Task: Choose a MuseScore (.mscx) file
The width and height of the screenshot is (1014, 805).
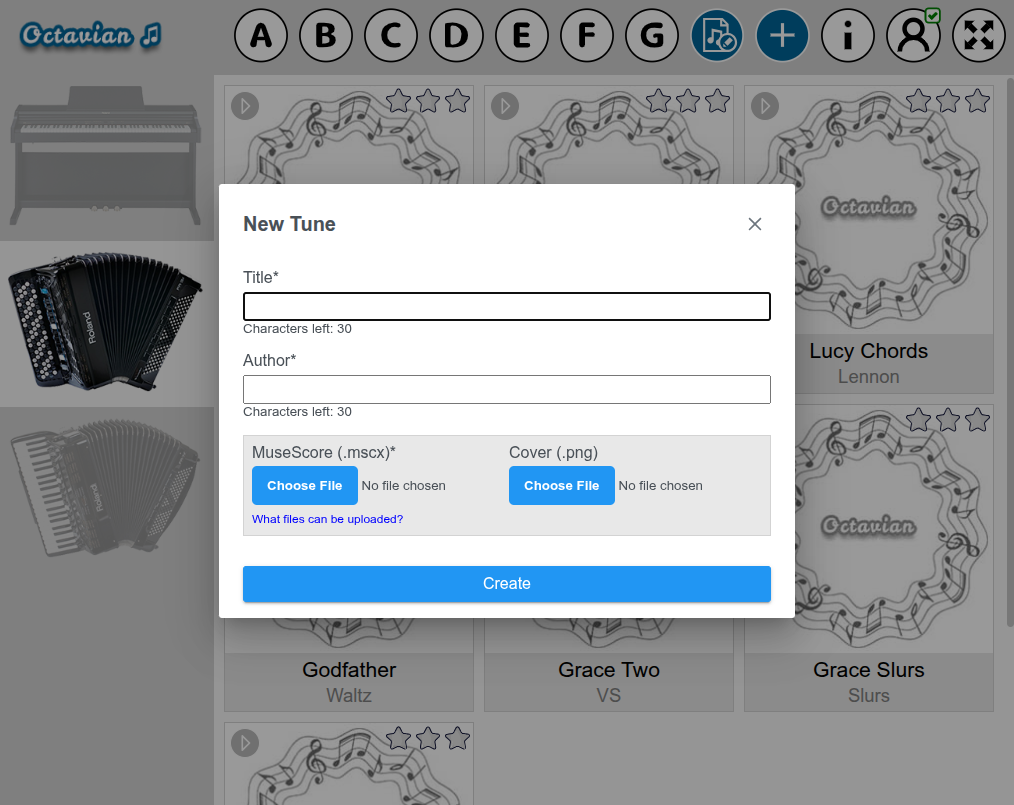Action: (304, 485)
